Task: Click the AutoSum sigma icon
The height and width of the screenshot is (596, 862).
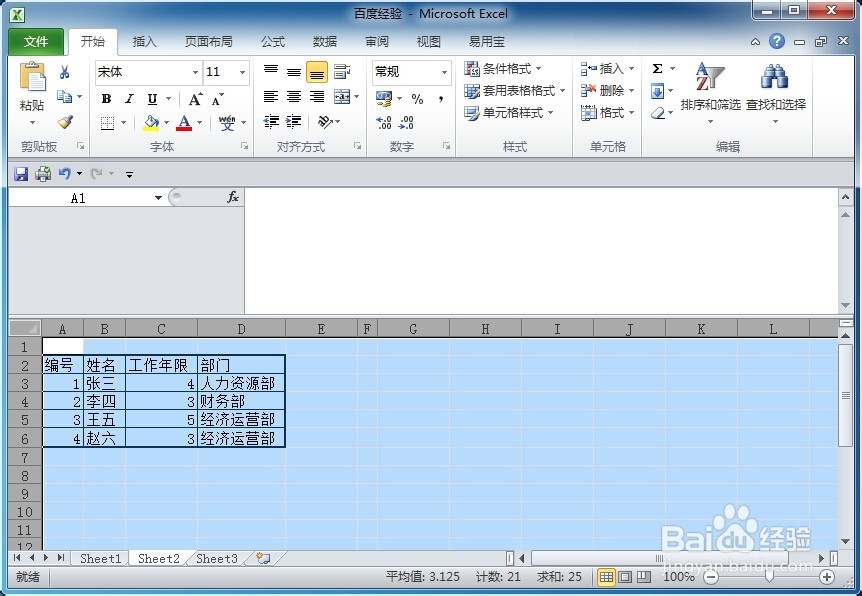Action: [x=657, y=69]
